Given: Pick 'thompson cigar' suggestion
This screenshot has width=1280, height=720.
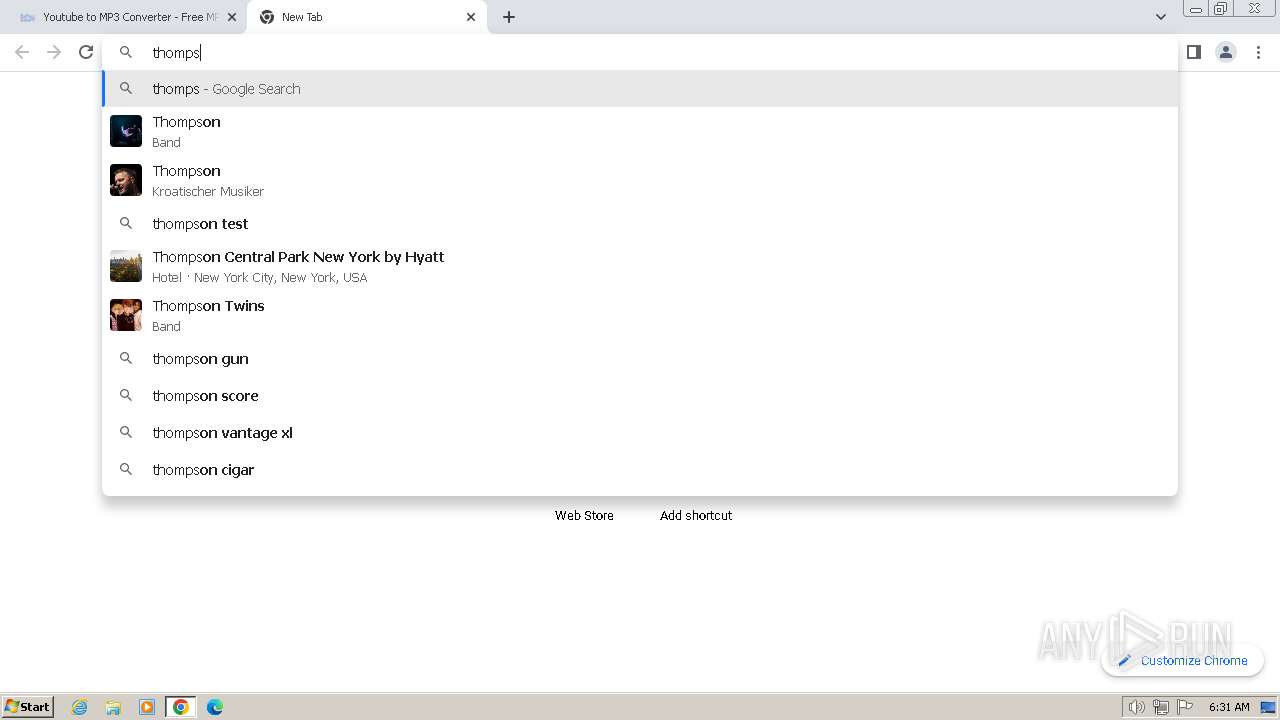Looking at the screenshot, I should 640,470.
